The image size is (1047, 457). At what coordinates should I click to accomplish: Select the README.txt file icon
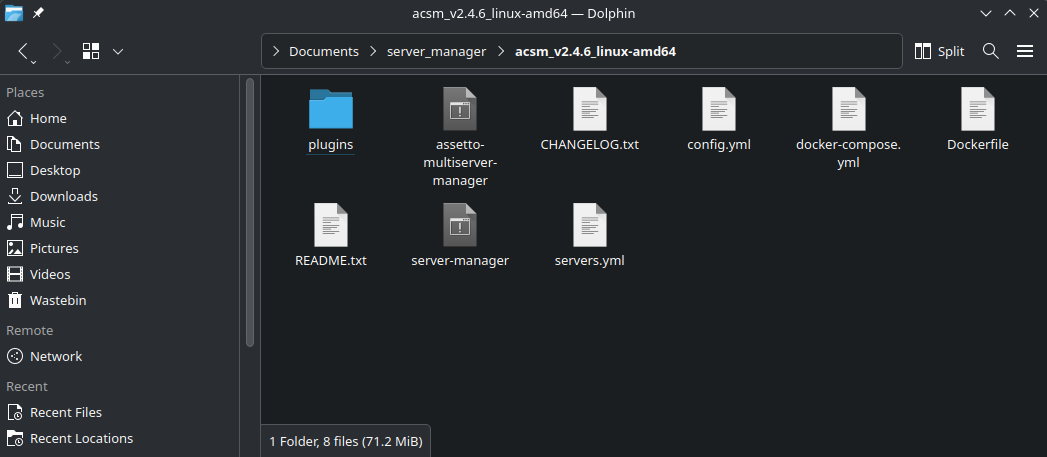331,225
